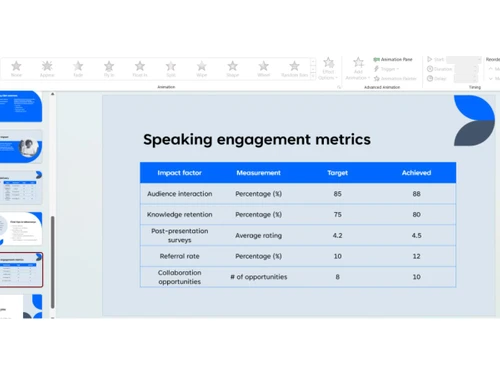Viewport: 500px width, 375px height.
Task: Click the # of opportunities cell
Action: [258, 277]
